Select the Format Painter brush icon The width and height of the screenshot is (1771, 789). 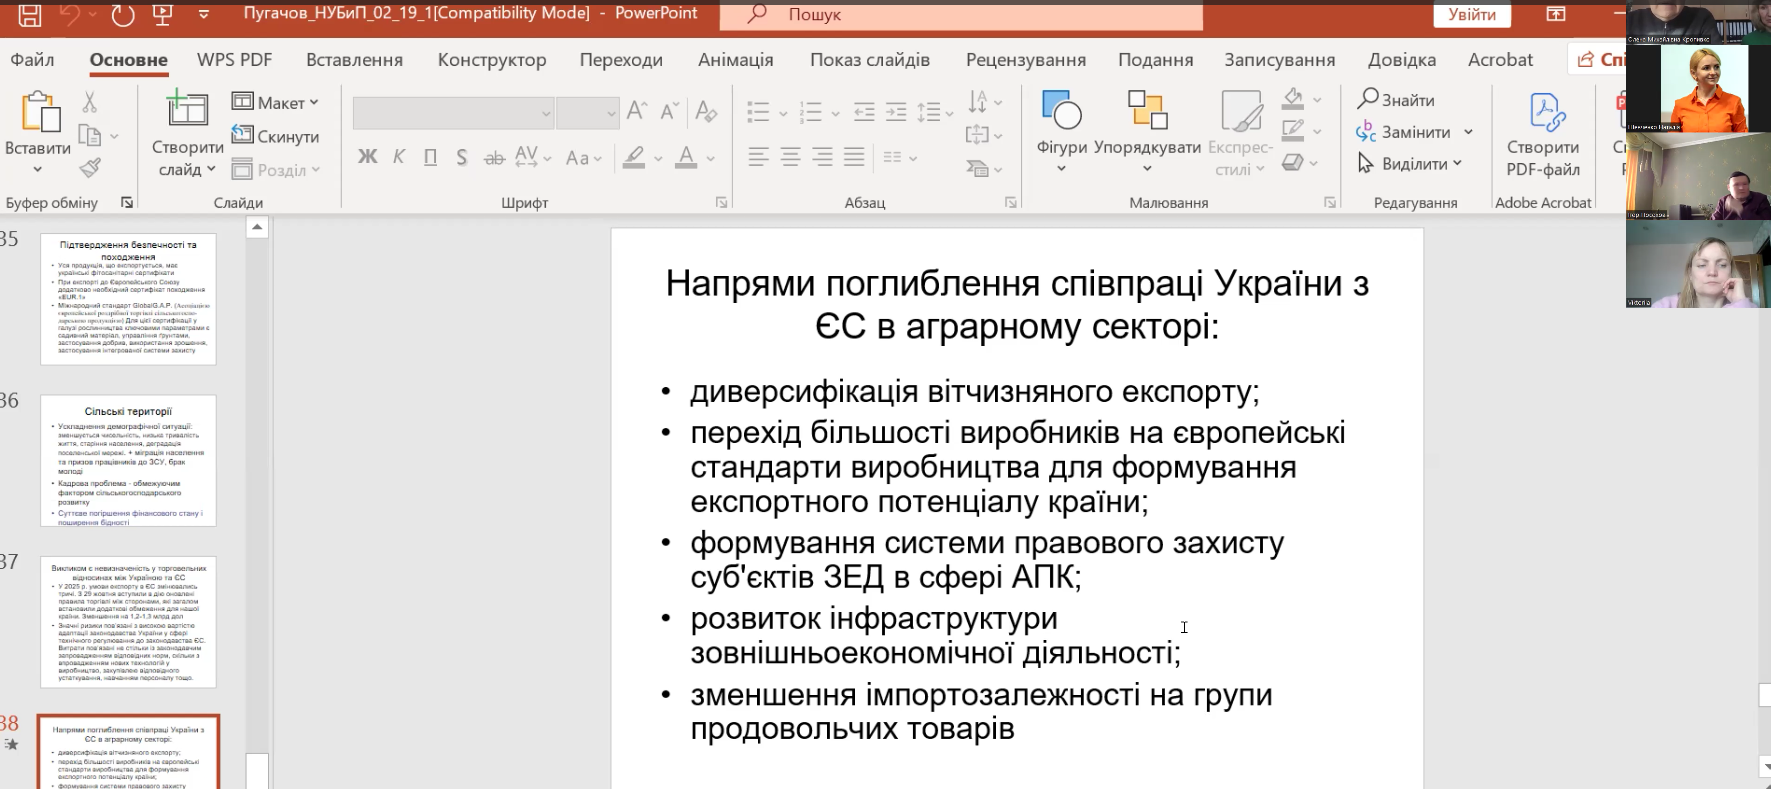coord(90,168)
